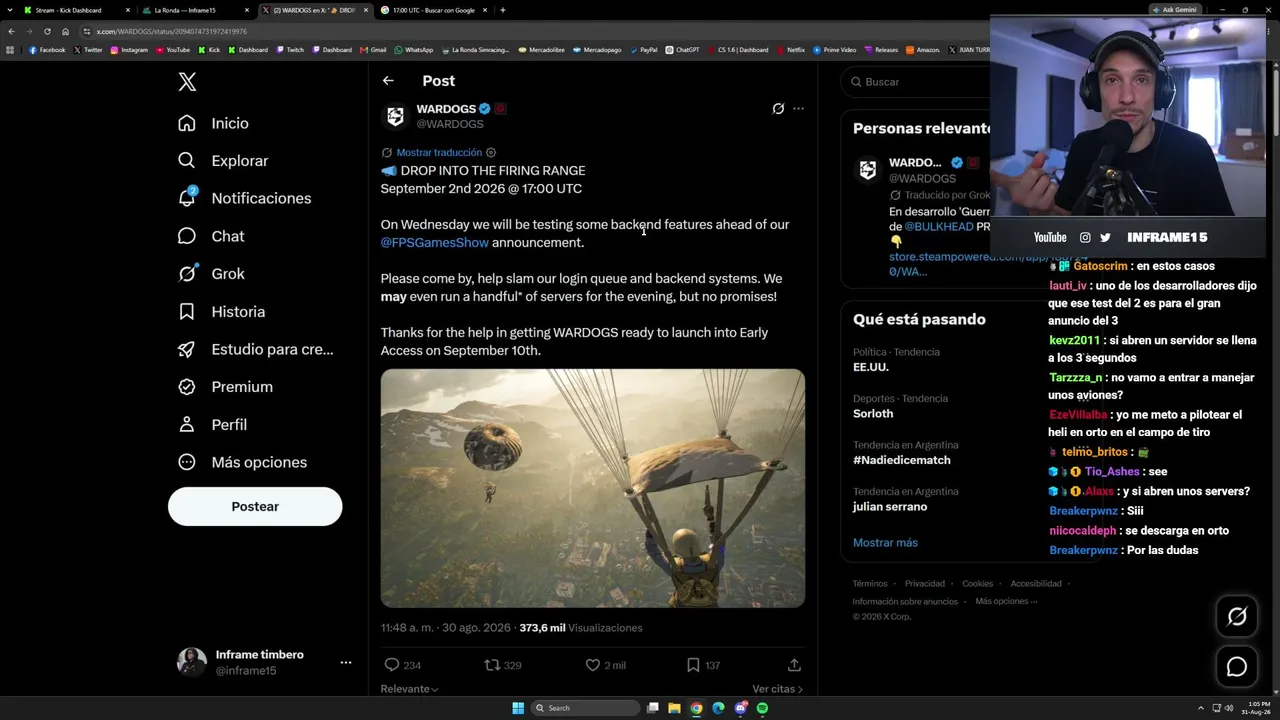Screen dimensions: 1280x720
Task: Open the #Nadiedicematch trend
Action: (x=902, y=460)
